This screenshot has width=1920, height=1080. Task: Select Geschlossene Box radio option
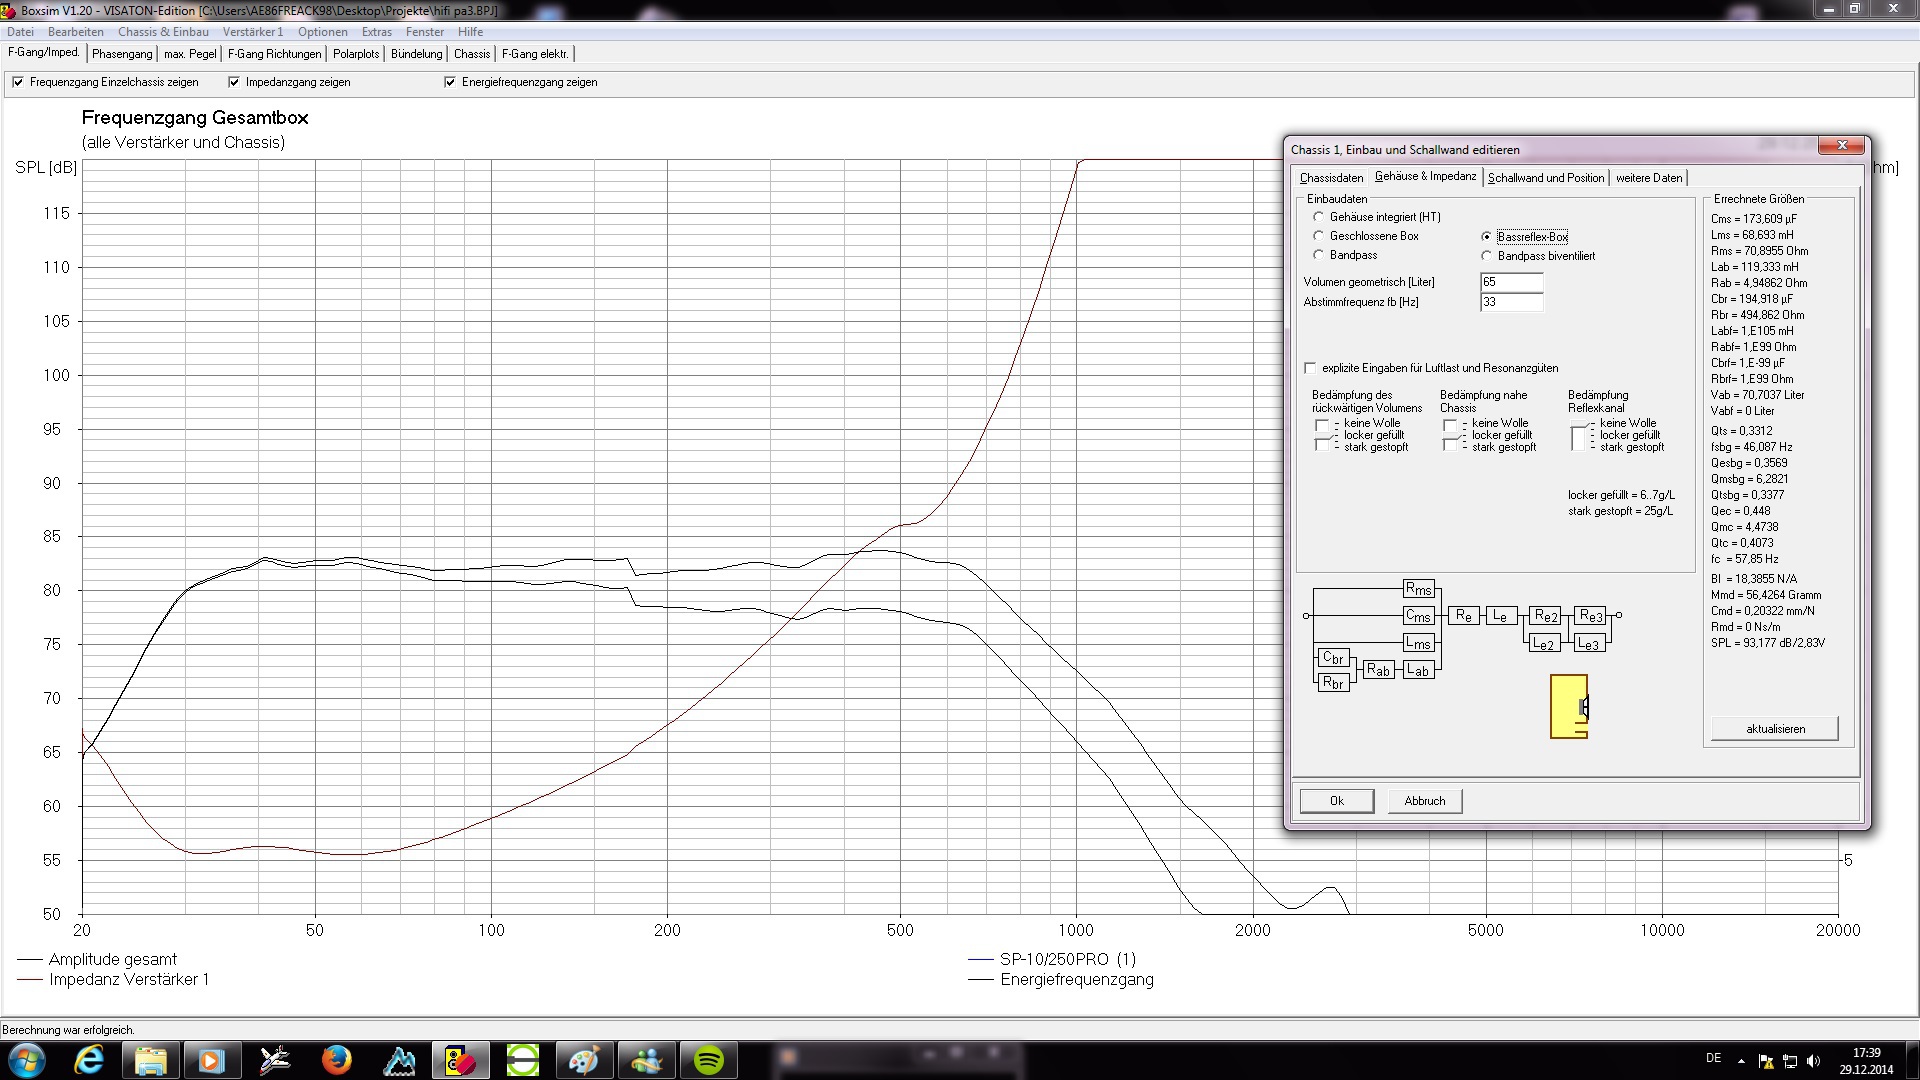[x=1318, y=236]
